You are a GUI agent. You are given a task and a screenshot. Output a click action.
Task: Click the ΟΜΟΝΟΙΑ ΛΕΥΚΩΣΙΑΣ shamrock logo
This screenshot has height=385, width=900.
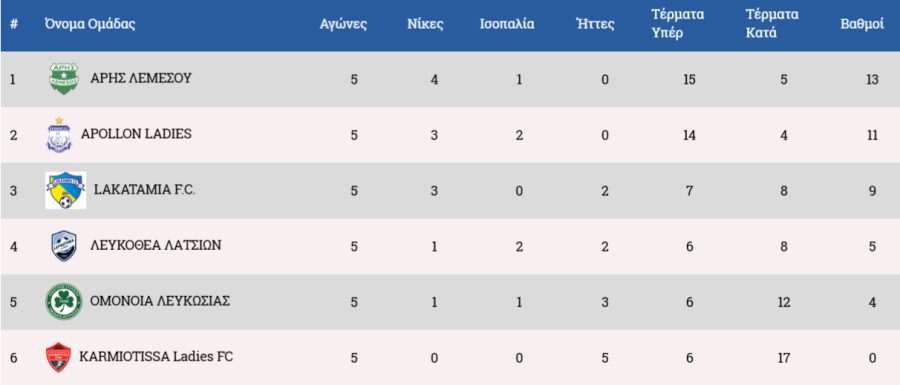tap(64, 301)
